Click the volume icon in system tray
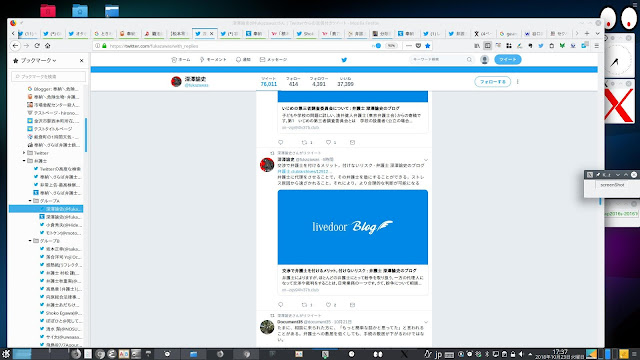Image resolution: width=640 pixels, height=360 pixels. (521, 354)
